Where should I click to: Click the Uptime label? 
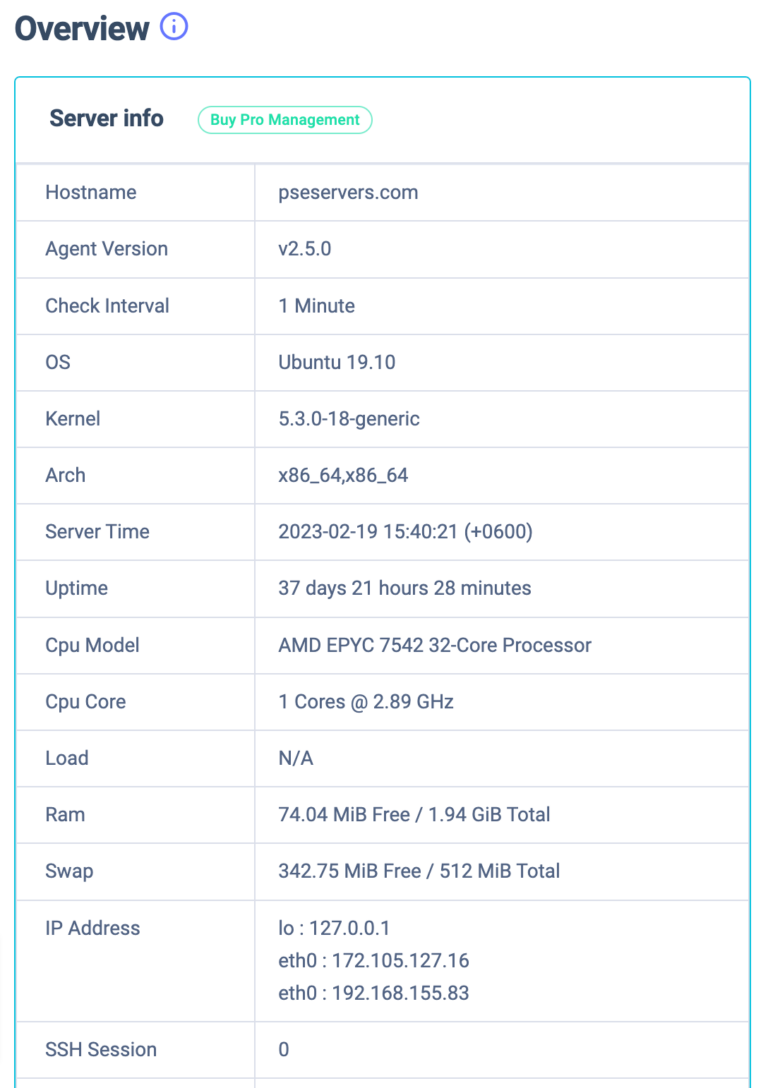point(76,588)
